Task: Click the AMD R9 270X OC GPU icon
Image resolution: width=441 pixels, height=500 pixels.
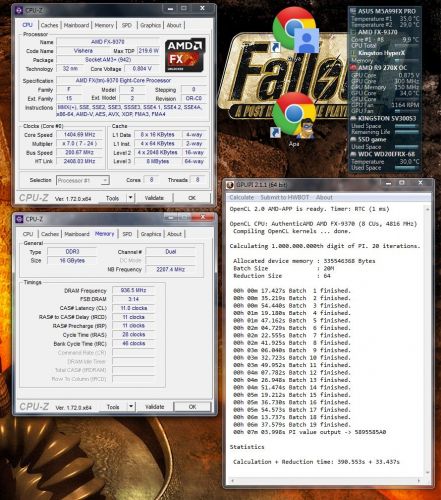Action: (x=353, y=68)
